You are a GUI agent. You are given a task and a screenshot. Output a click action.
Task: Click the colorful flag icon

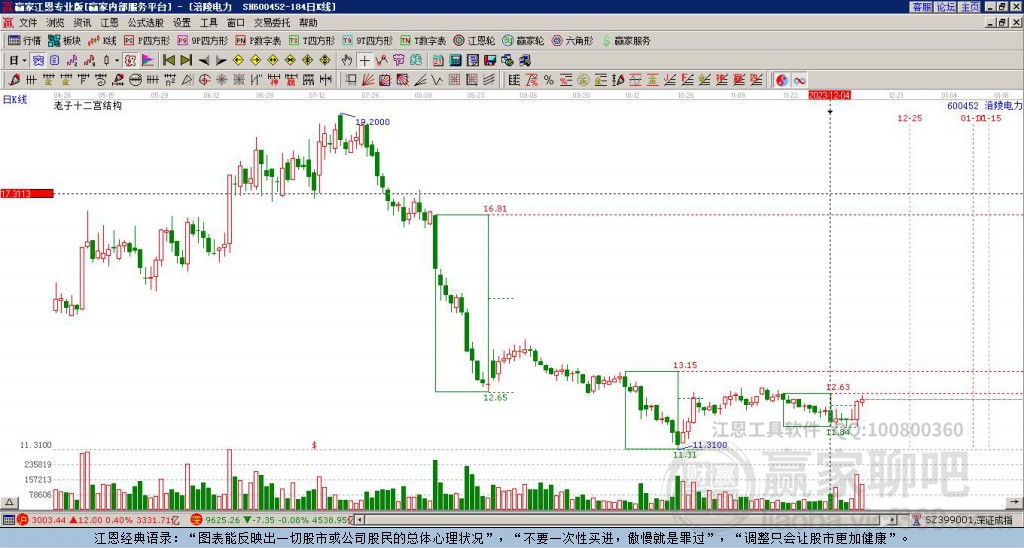pyautogui.click(x=148, y=61)
